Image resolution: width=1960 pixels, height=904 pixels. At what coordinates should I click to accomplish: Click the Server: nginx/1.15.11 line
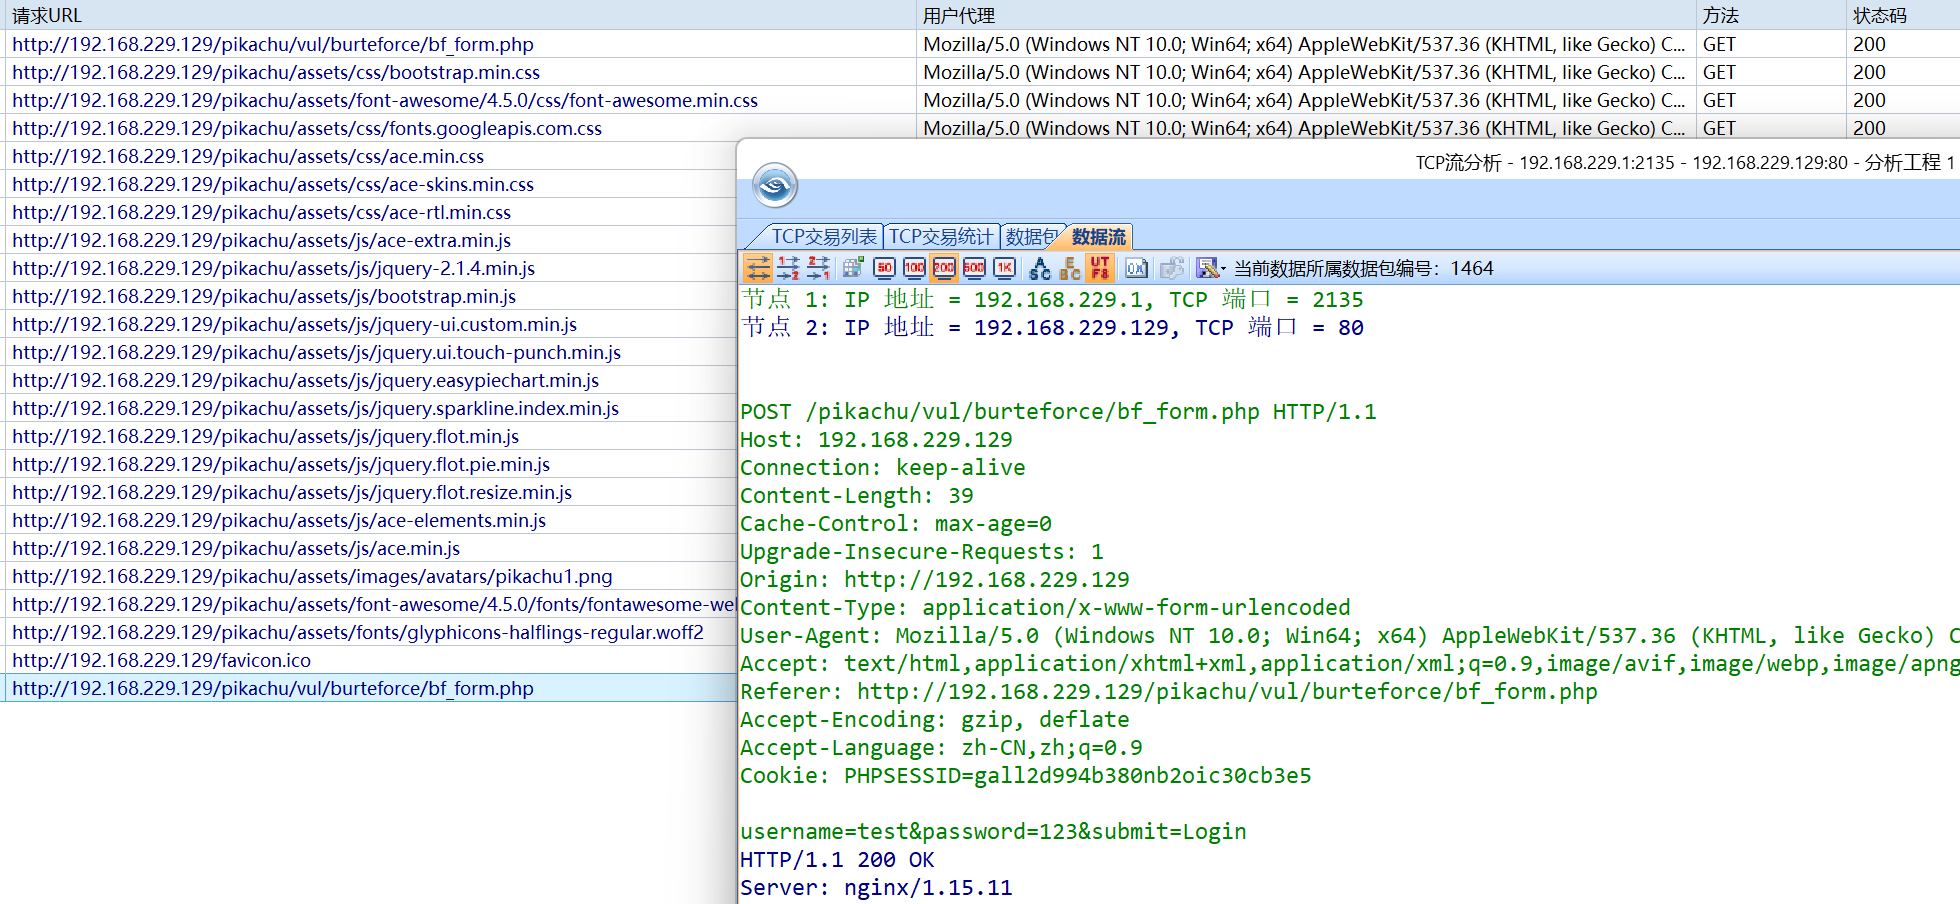(876, 888)
